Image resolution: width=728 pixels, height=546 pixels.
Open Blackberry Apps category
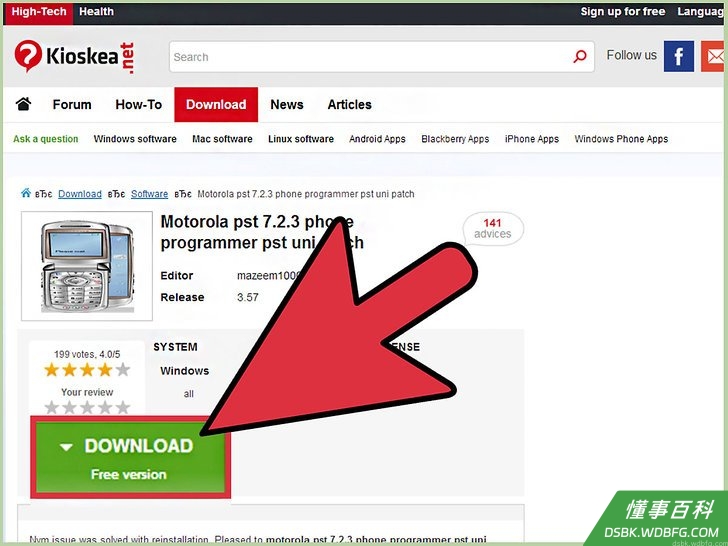(455, 139)
